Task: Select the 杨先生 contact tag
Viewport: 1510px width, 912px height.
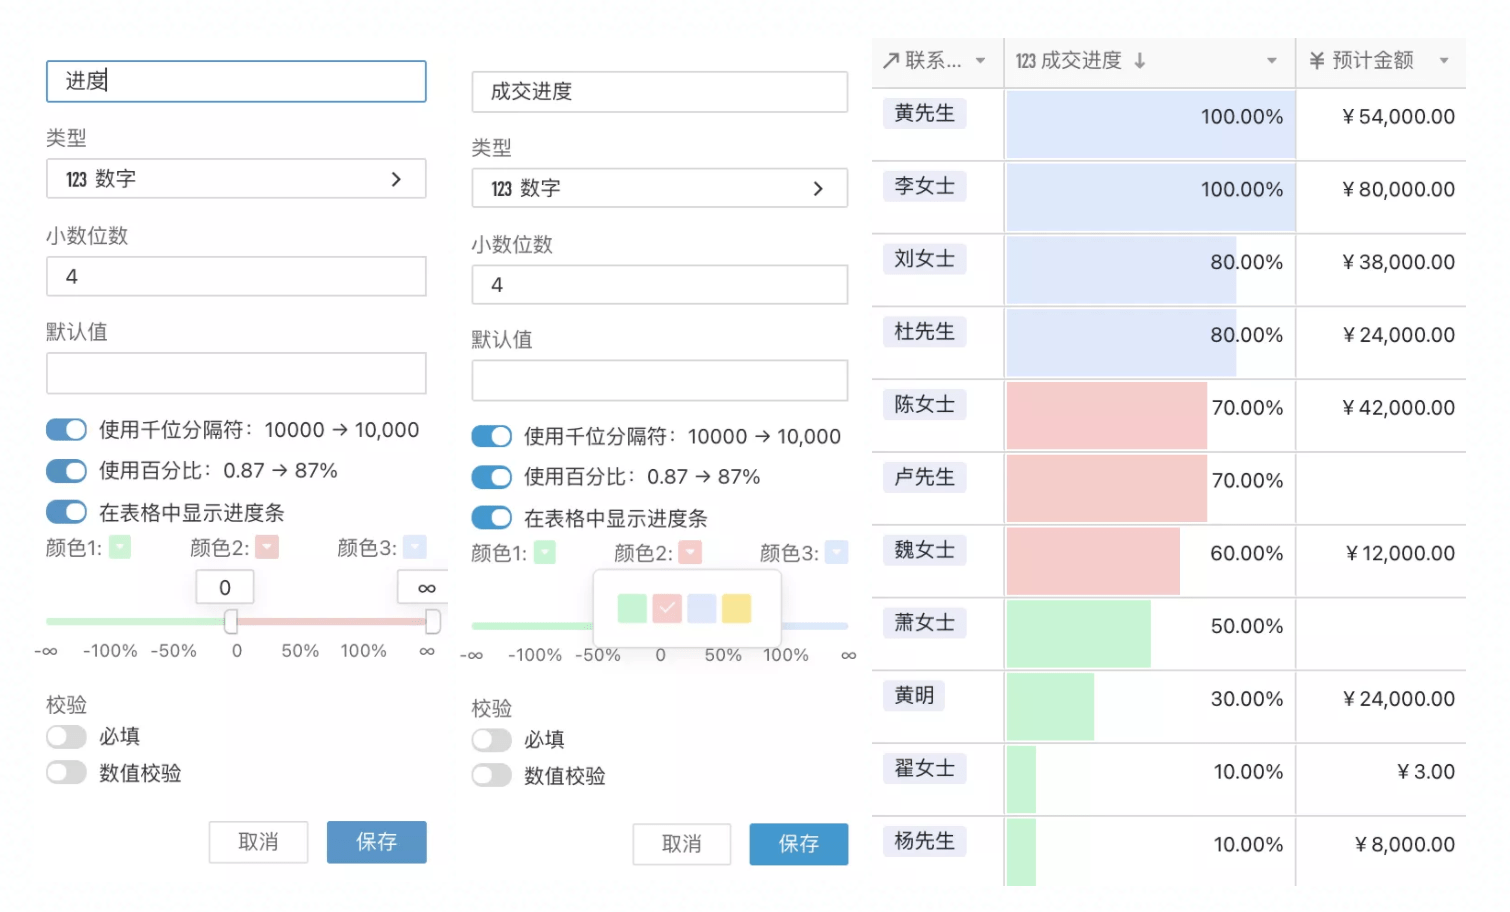Action: [925, 841]
